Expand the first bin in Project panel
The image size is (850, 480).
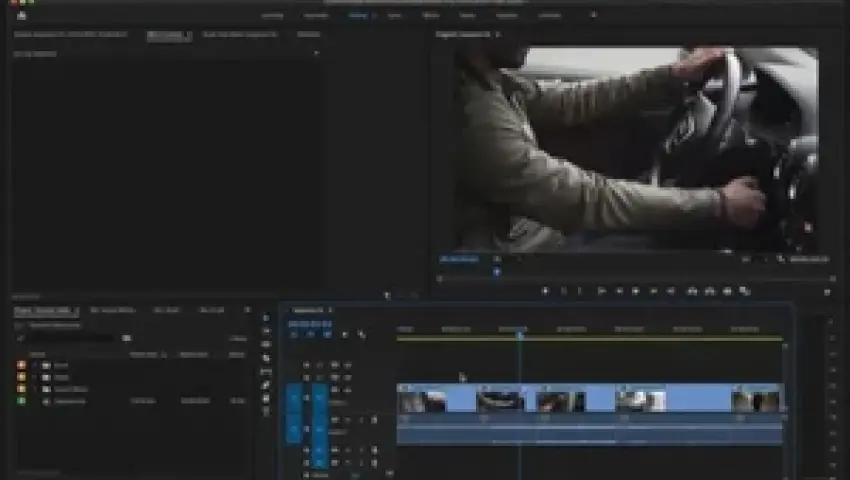(x=34, y=364)
